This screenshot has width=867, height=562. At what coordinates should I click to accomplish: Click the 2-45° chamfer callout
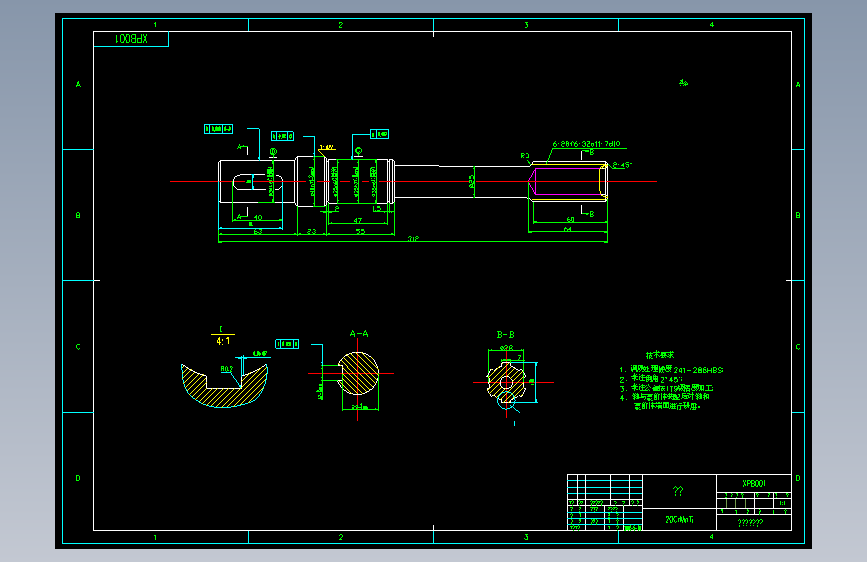[x=622, y=165]
